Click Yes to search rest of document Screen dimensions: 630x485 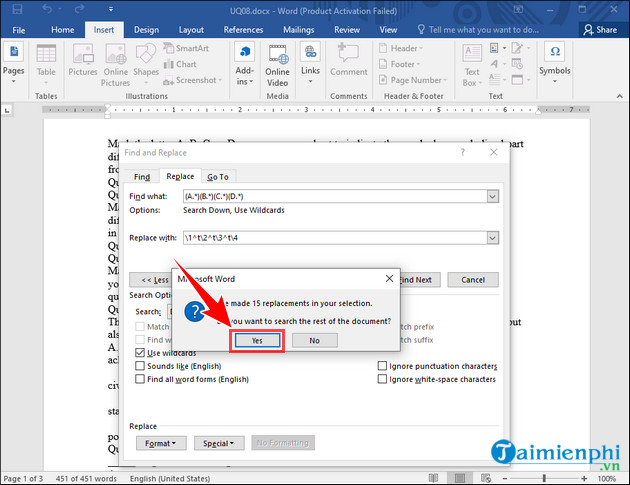[257, 341]
